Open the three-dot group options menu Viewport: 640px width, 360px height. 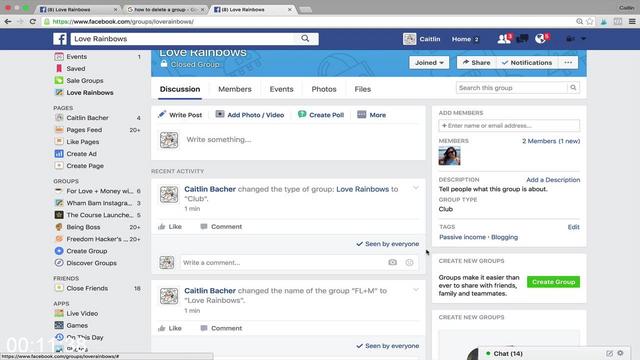point(568,62)
